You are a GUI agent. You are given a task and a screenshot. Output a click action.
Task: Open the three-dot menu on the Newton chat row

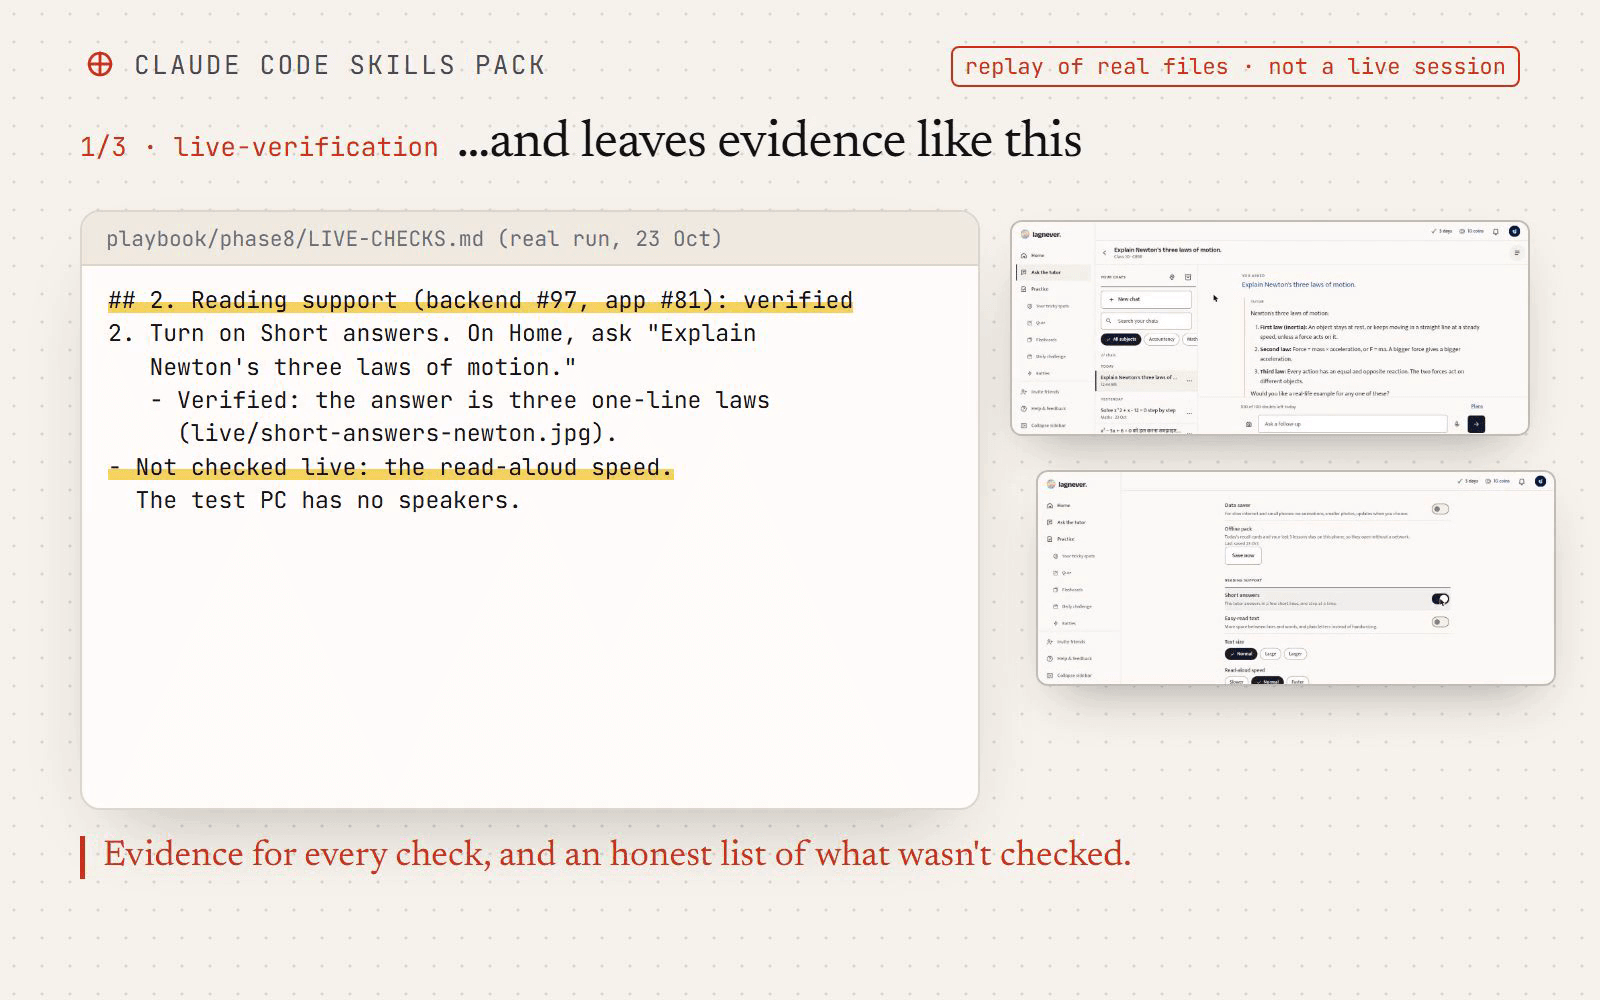(x=1189, y=380)
